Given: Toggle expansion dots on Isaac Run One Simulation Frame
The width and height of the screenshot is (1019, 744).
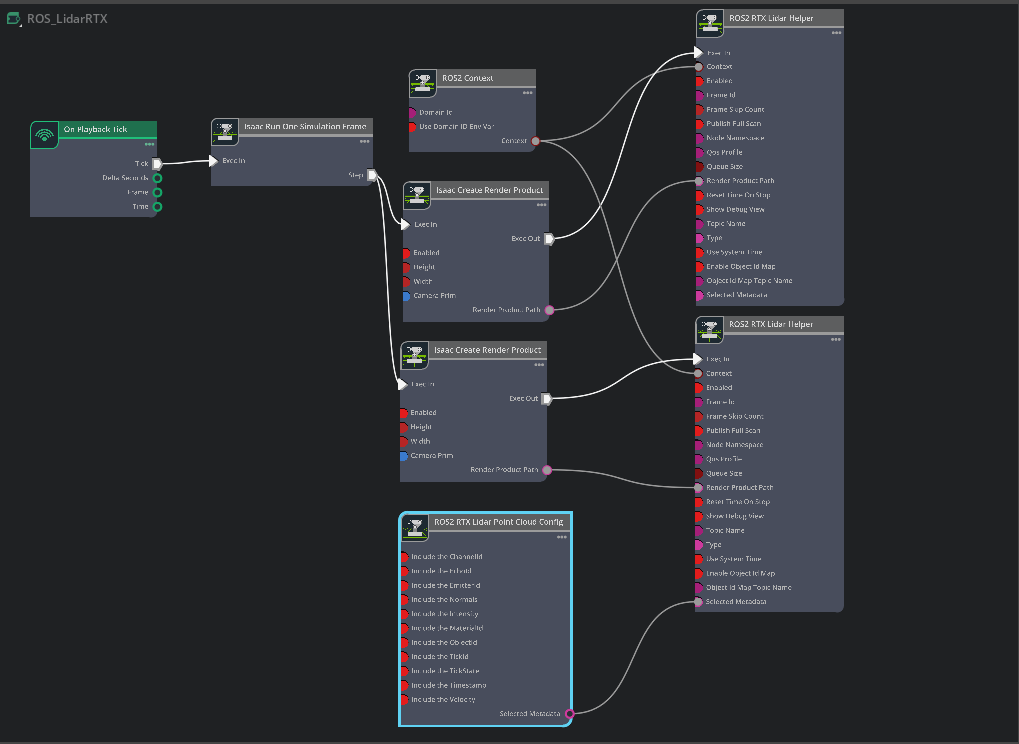Looking at the screenshot, I should pos(365,142).
